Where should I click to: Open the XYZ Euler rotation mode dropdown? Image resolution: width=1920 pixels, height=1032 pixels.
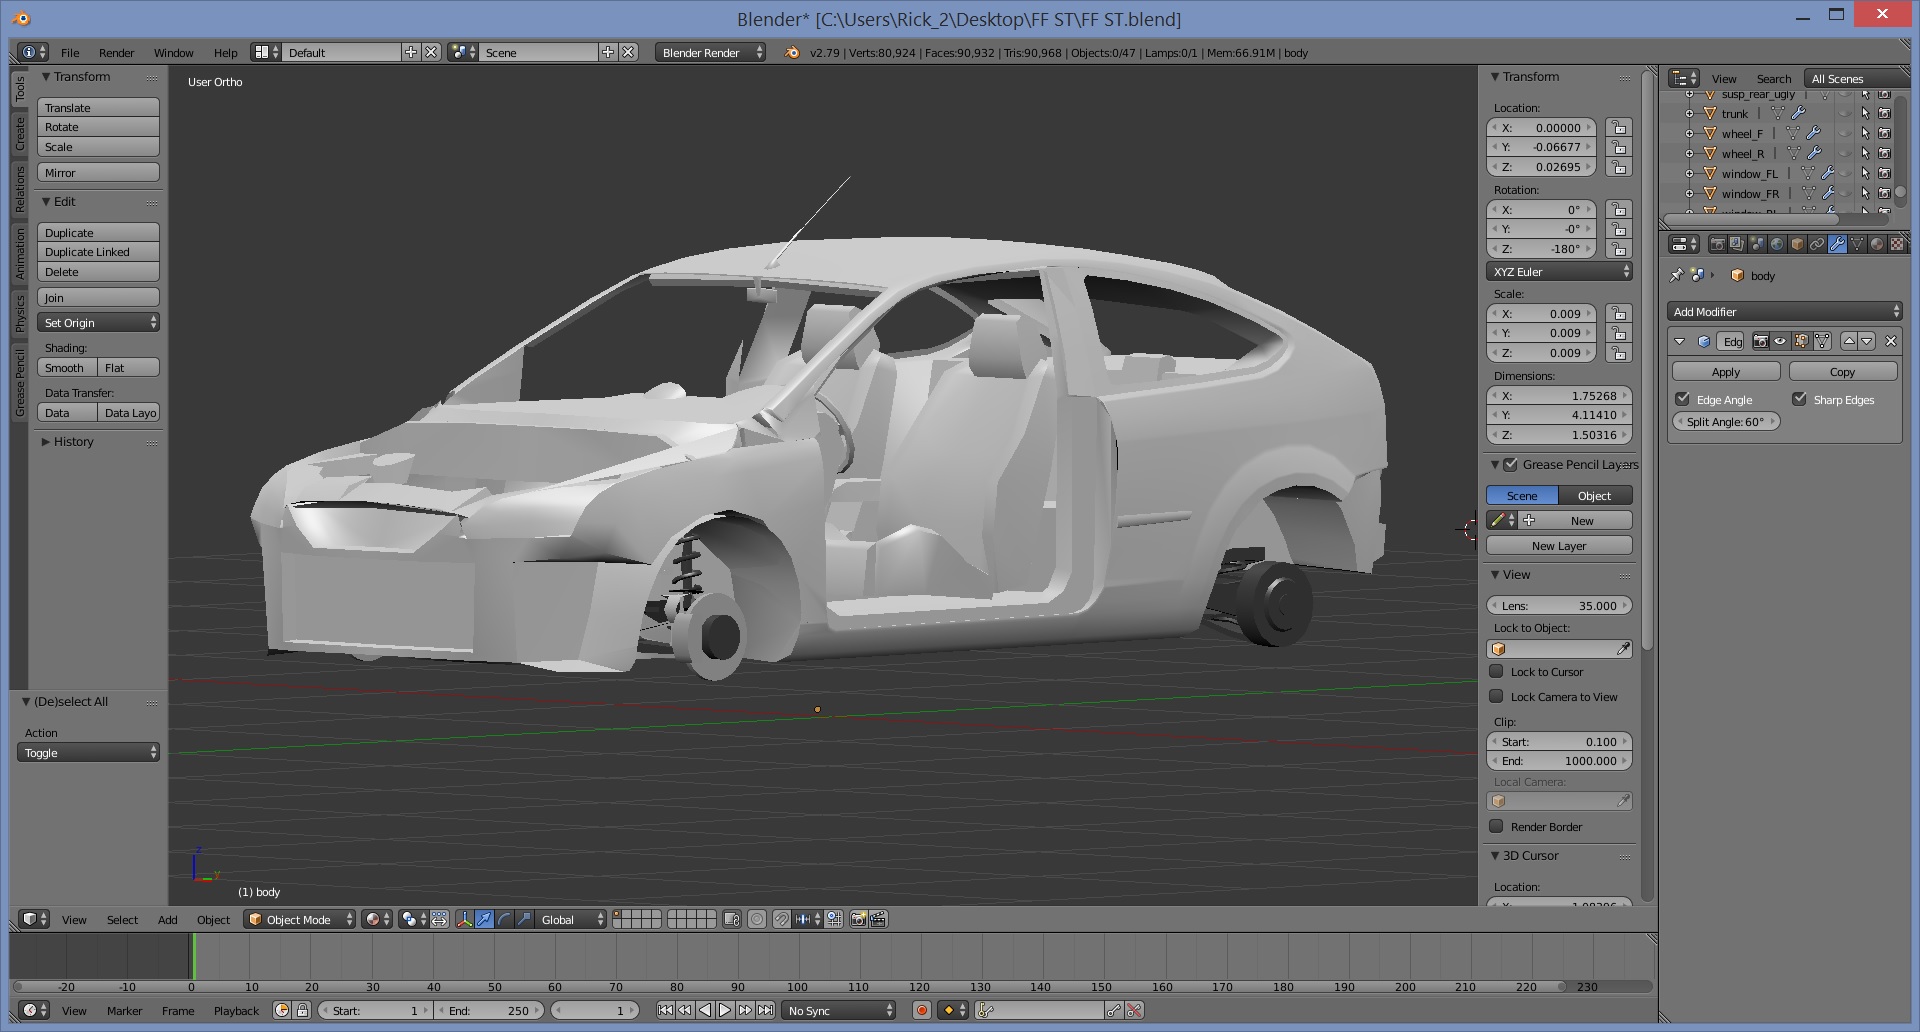pos(1559,271)
